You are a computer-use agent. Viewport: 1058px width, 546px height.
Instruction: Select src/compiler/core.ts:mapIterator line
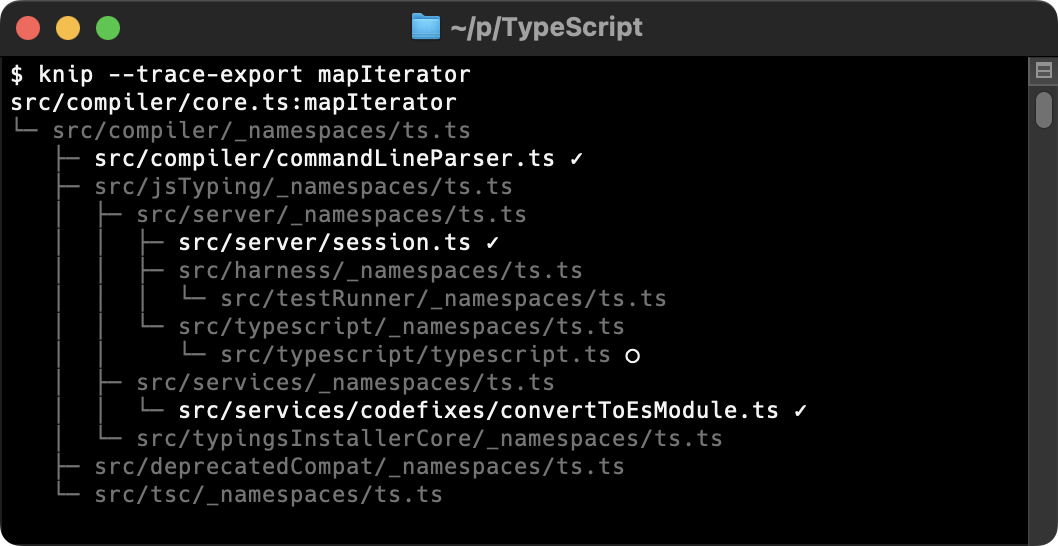pyautogui.click(x=233, y=103)
